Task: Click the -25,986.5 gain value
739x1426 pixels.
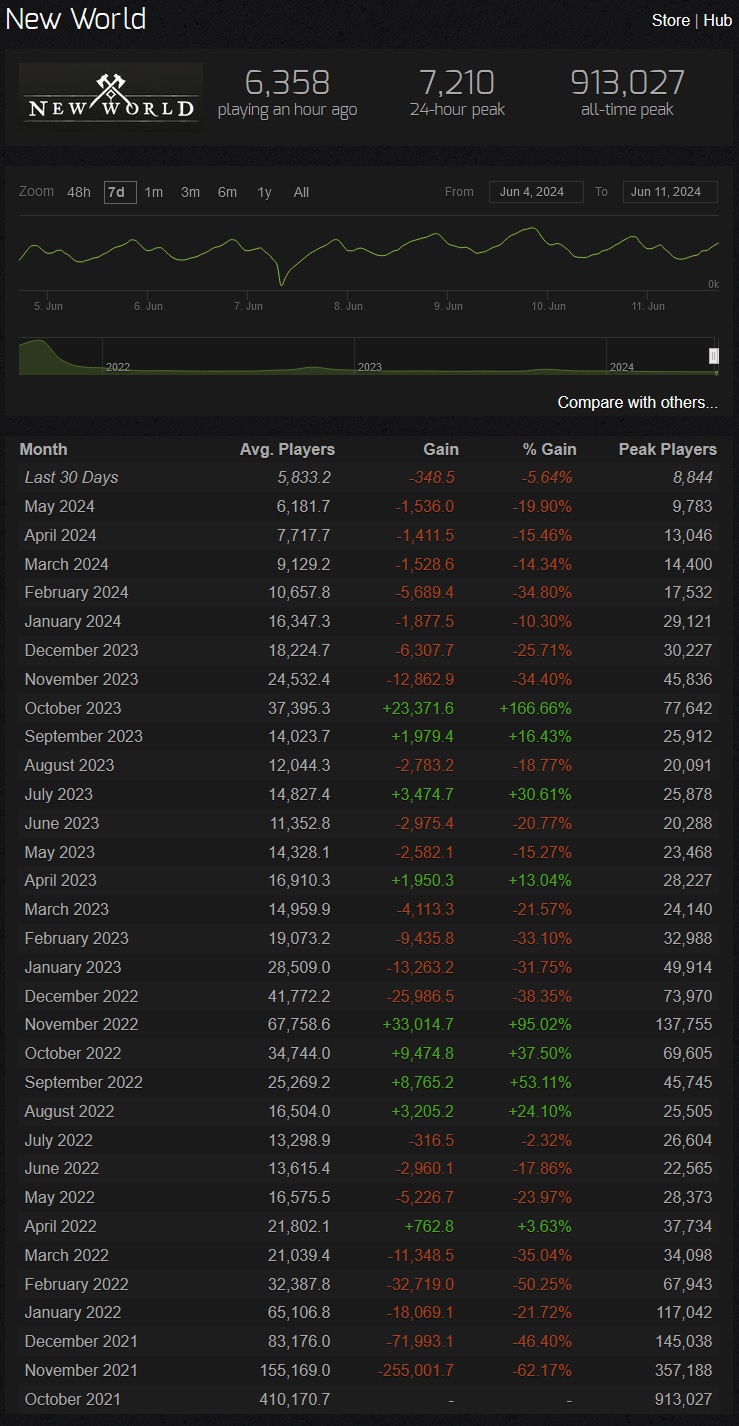Action: point(419,997)
